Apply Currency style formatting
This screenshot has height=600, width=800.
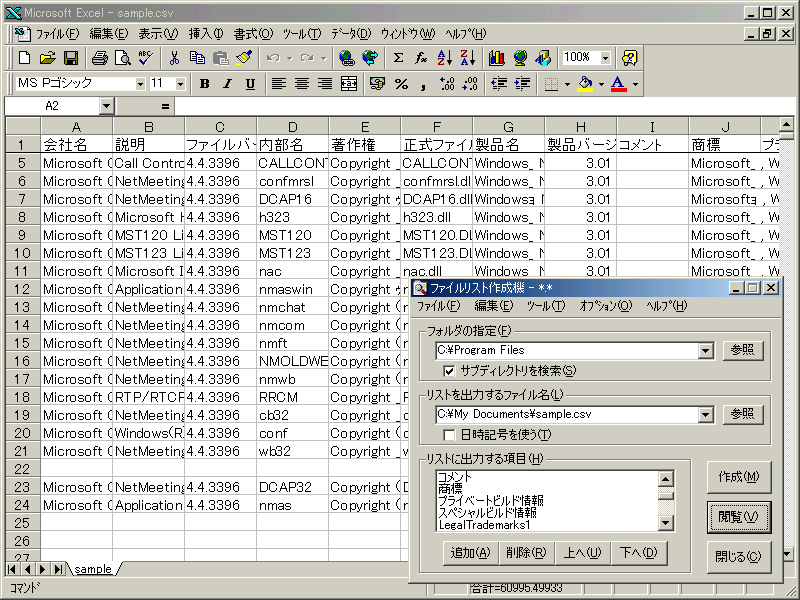tap(378, 84)
